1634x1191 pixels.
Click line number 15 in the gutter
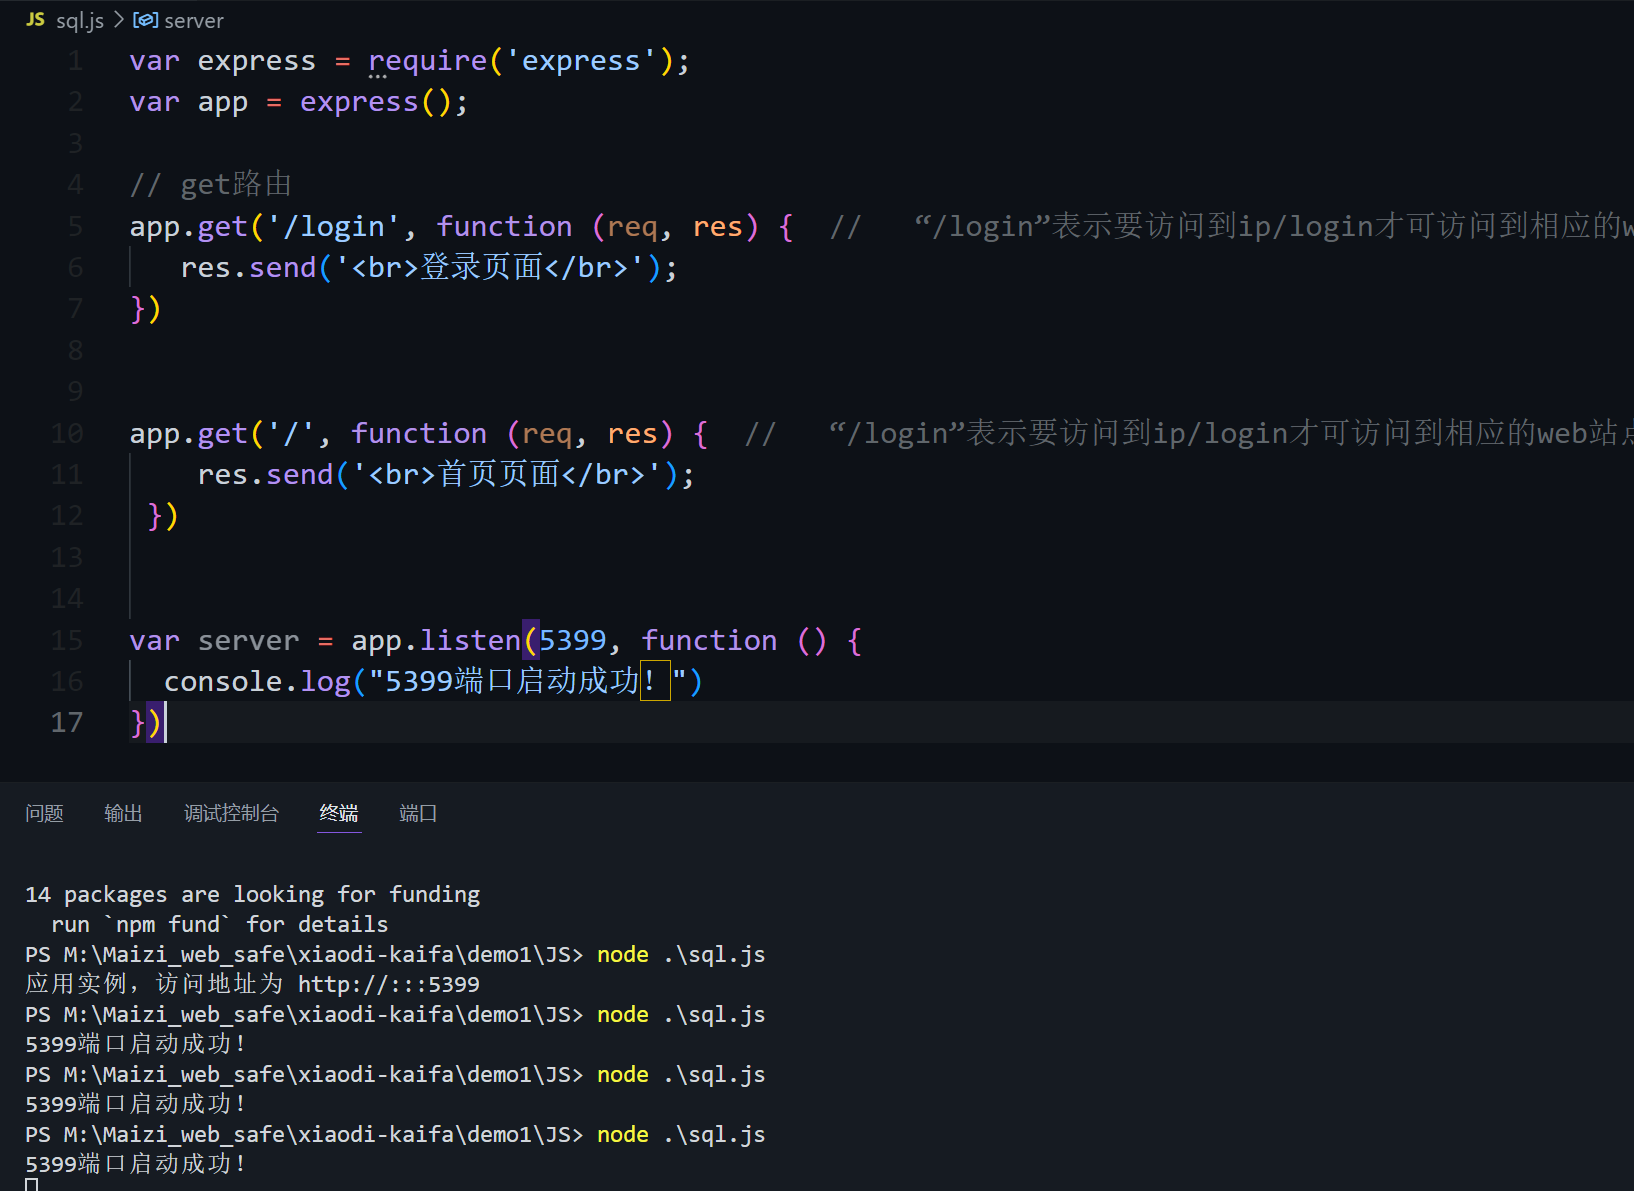[x=66, y=639]
